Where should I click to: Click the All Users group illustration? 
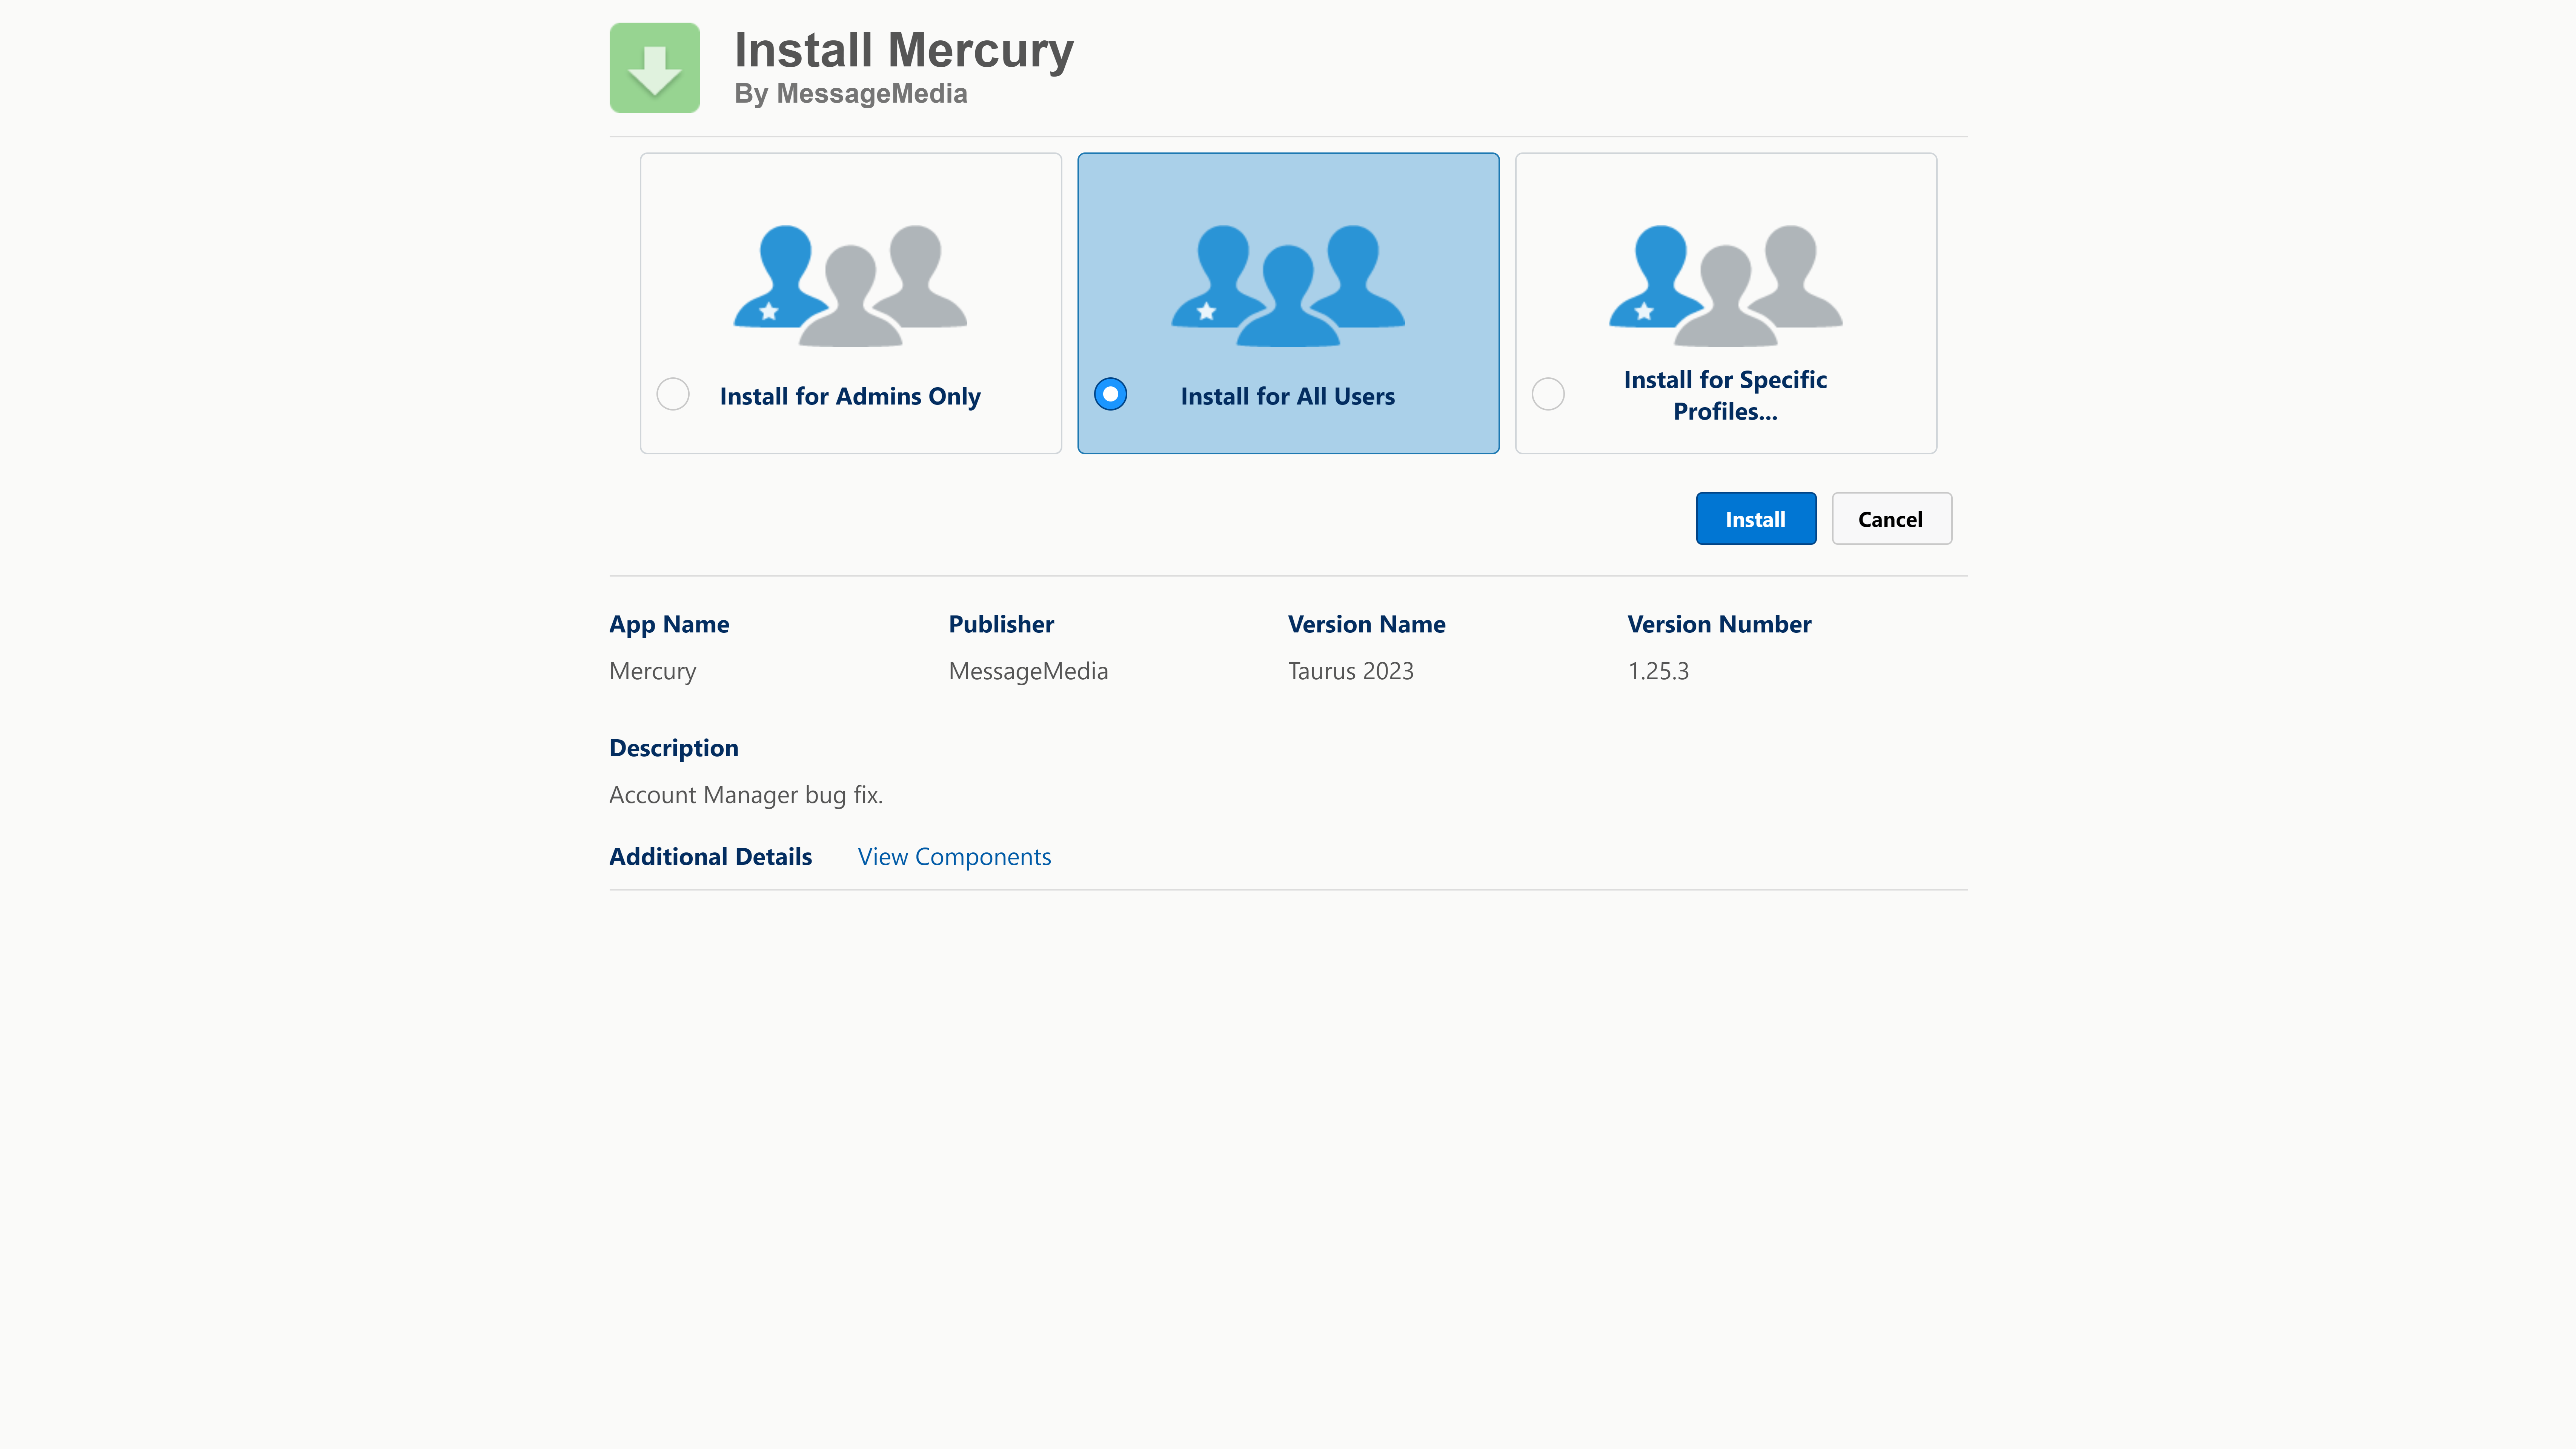1288,286
